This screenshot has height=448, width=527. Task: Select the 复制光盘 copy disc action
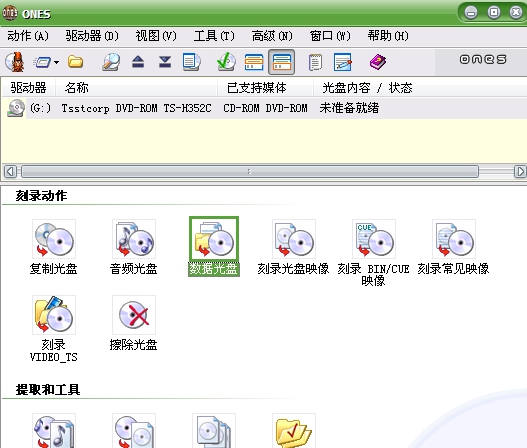(x=54, y=247)
